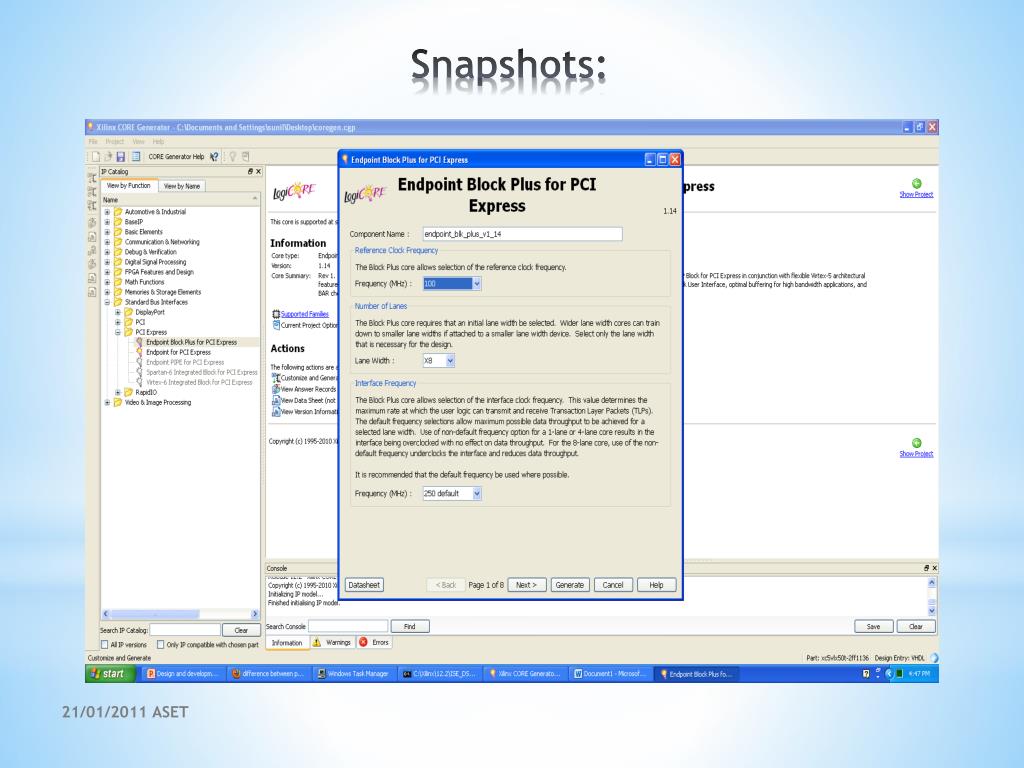The height and width of the screenshot is (768, 1024).
Task: Select the console Information tab
Action: (x=287, y=643)
